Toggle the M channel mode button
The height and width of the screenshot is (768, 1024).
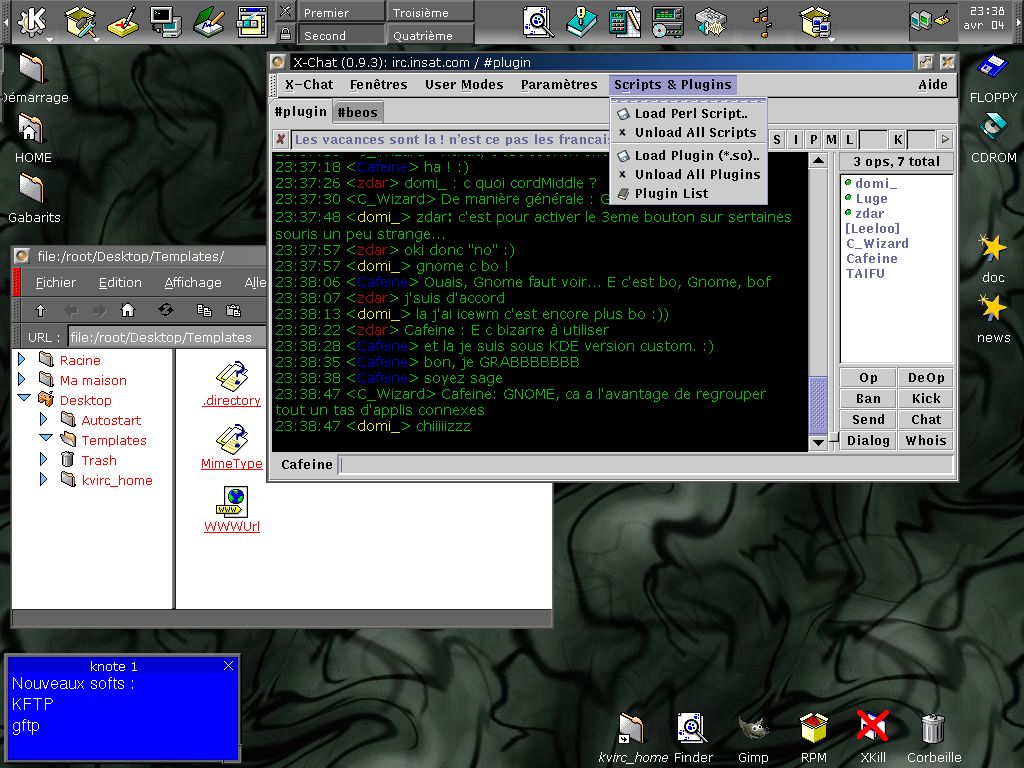click(x=831, y=139)
